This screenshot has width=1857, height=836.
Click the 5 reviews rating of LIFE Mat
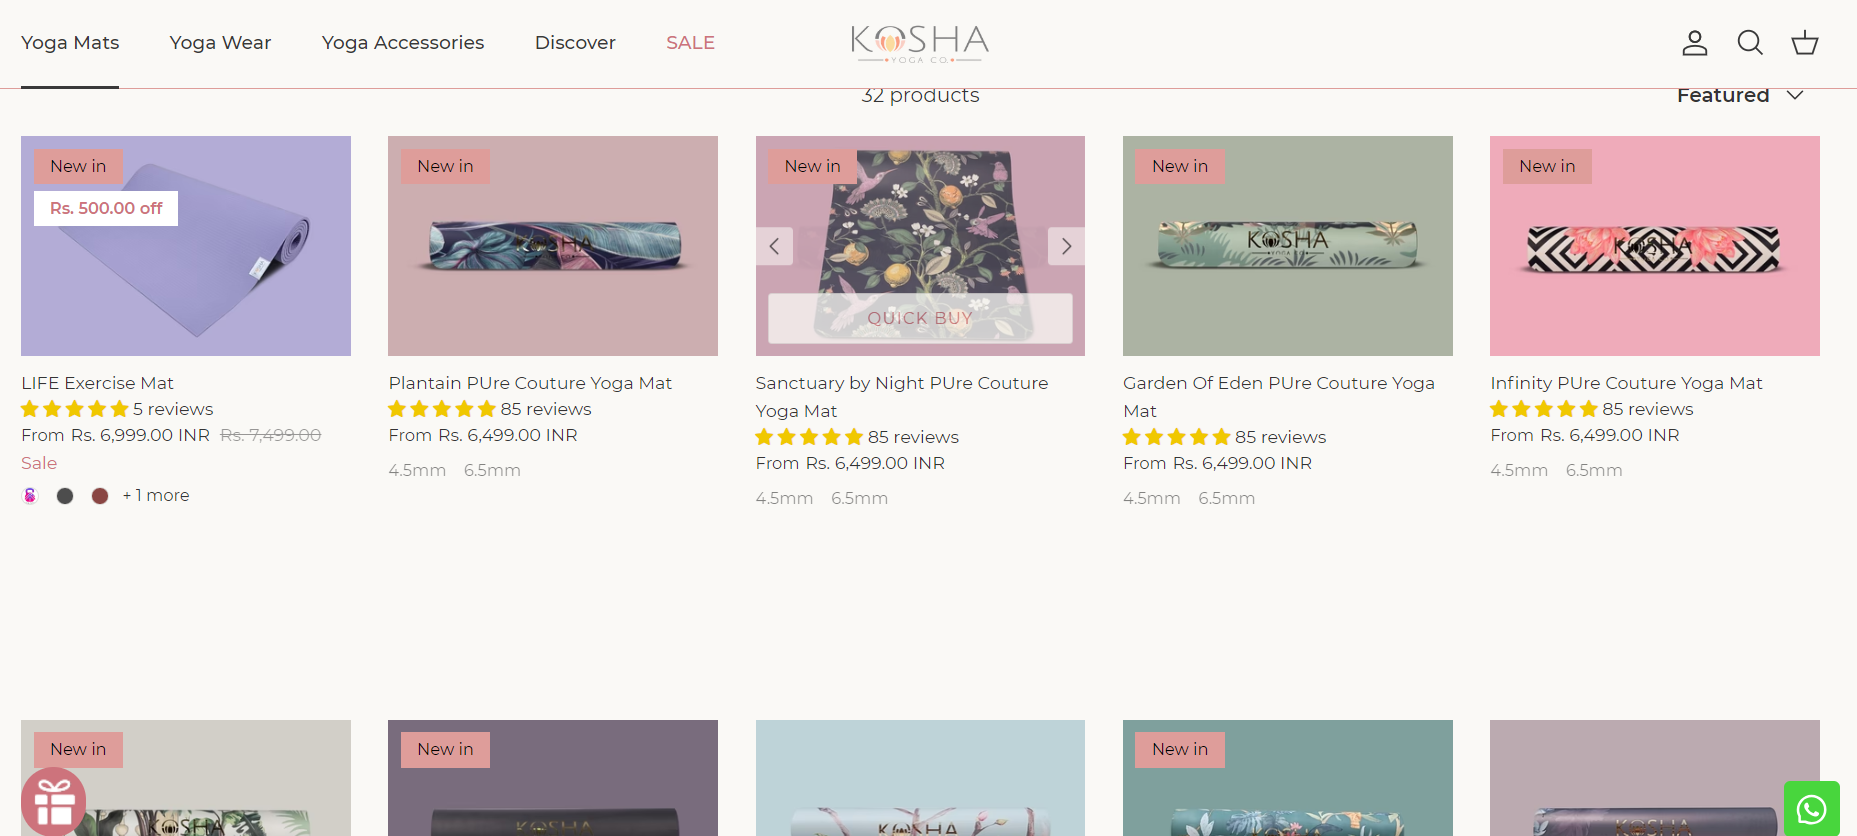[117, 409]
